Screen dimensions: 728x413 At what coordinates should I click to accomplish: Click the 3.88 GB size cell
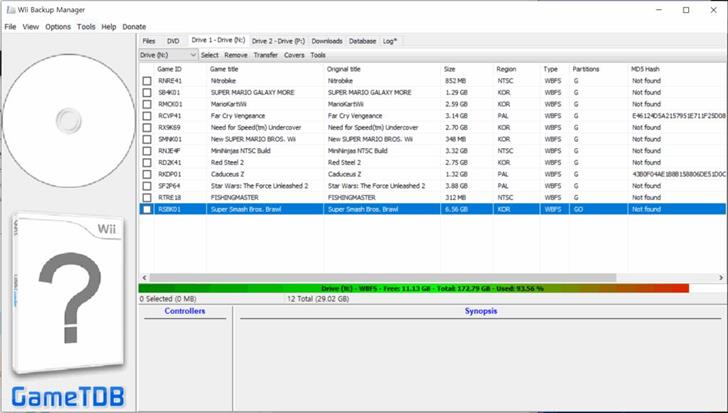pos(456,186)
